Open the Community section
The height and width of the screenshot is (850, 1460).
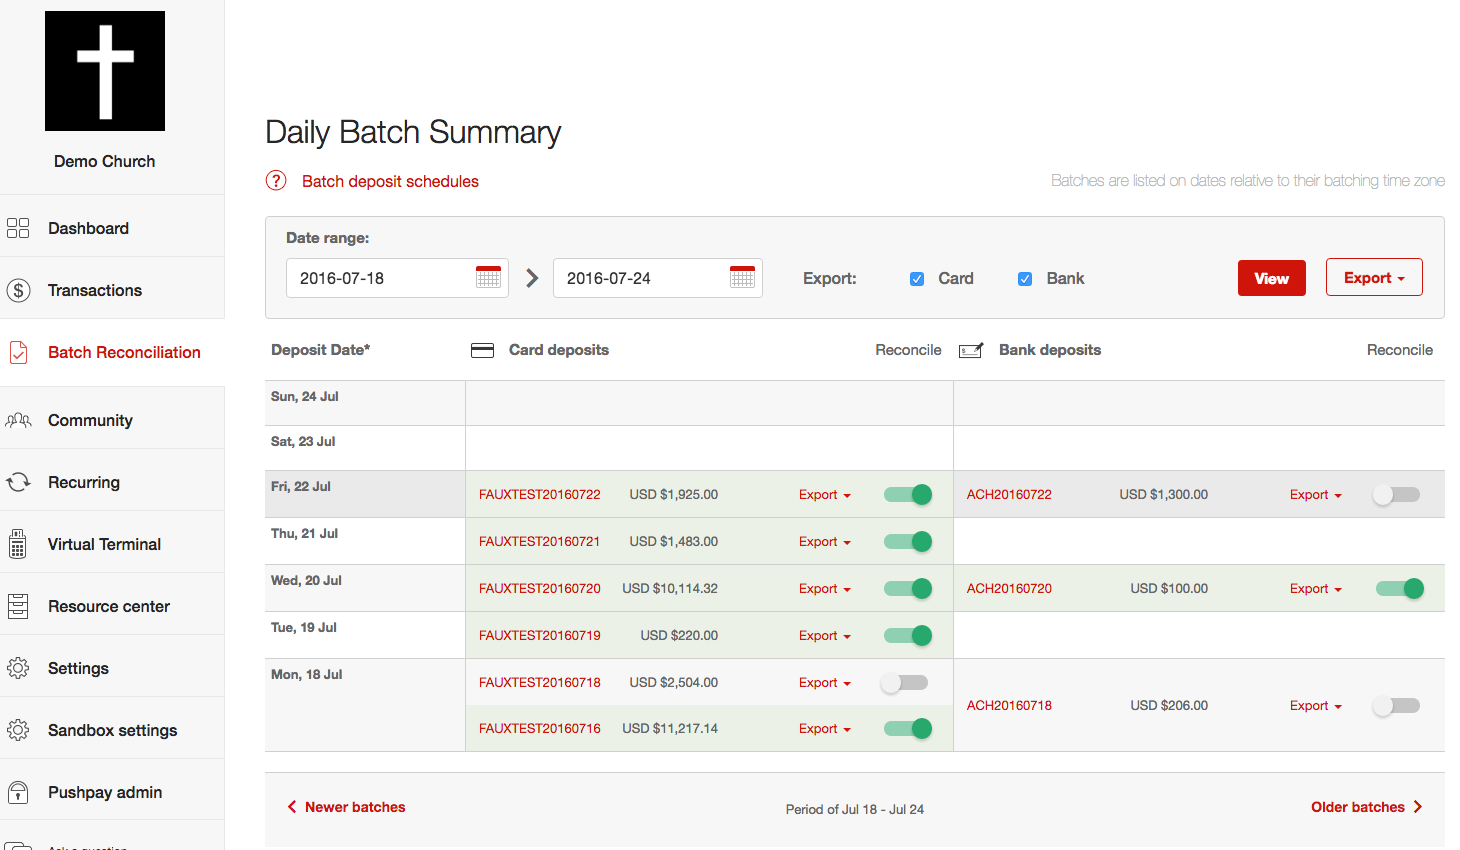pyautogui.click(x=18, y=420)
